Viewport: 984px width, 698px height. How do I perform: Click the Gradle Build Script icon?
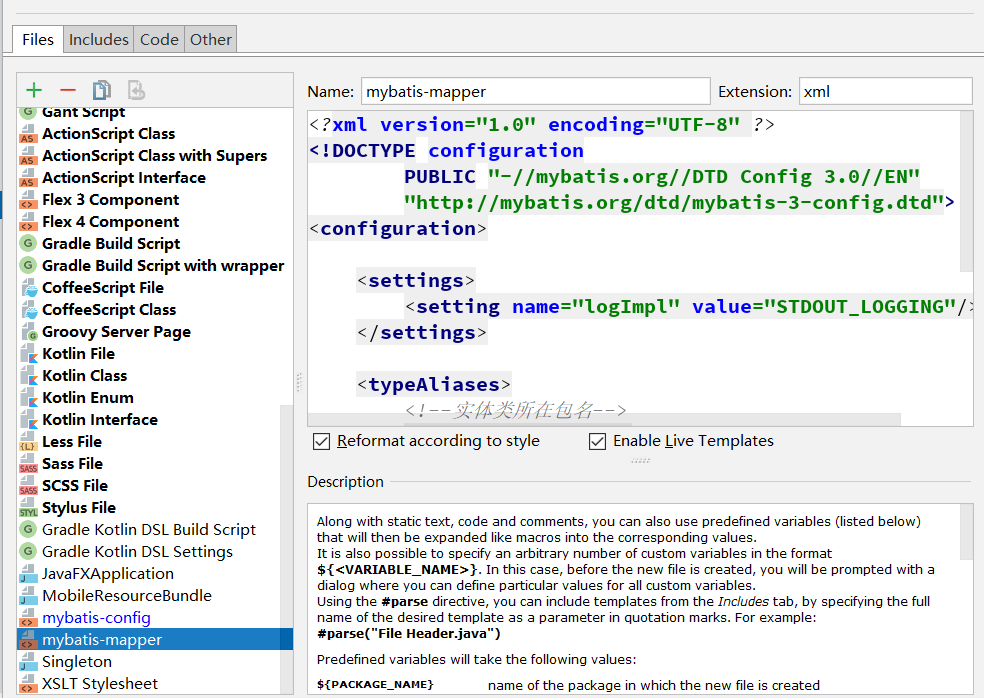coord(28,243)
